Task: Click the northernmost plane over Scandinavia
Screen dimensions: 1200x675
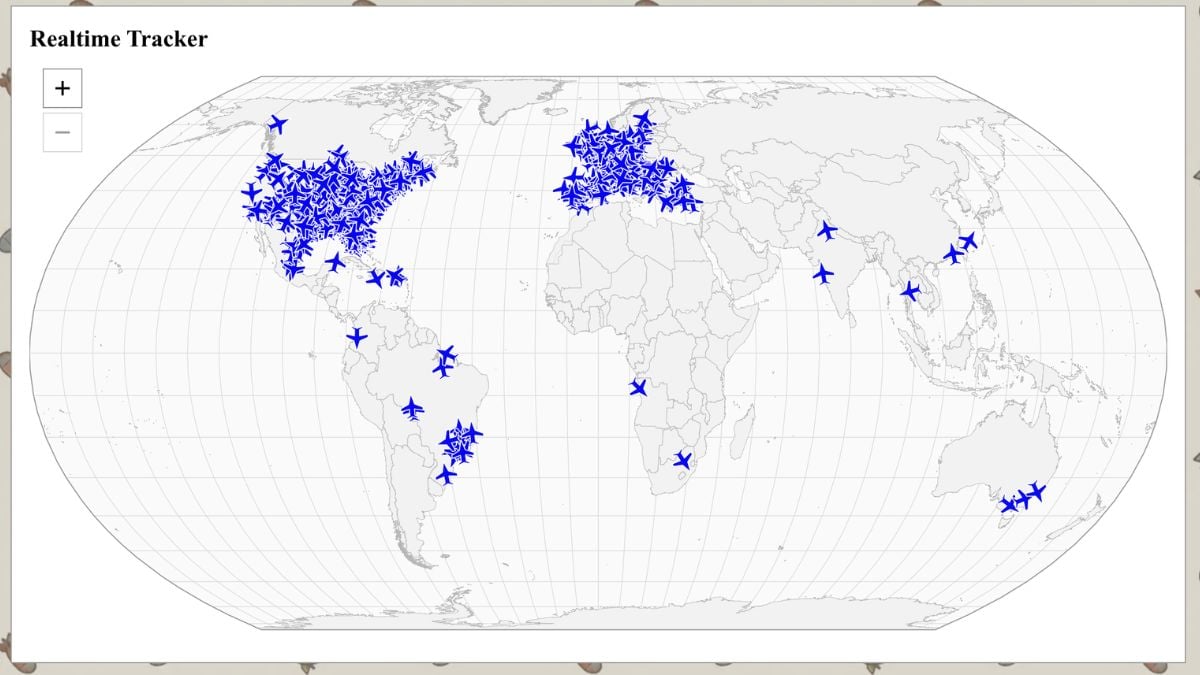Action: click(x=644, y=119)
